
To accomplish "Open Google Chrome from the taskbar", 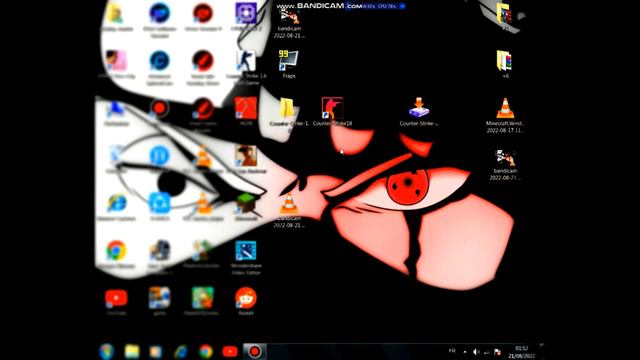I will [x=205, y=351].
